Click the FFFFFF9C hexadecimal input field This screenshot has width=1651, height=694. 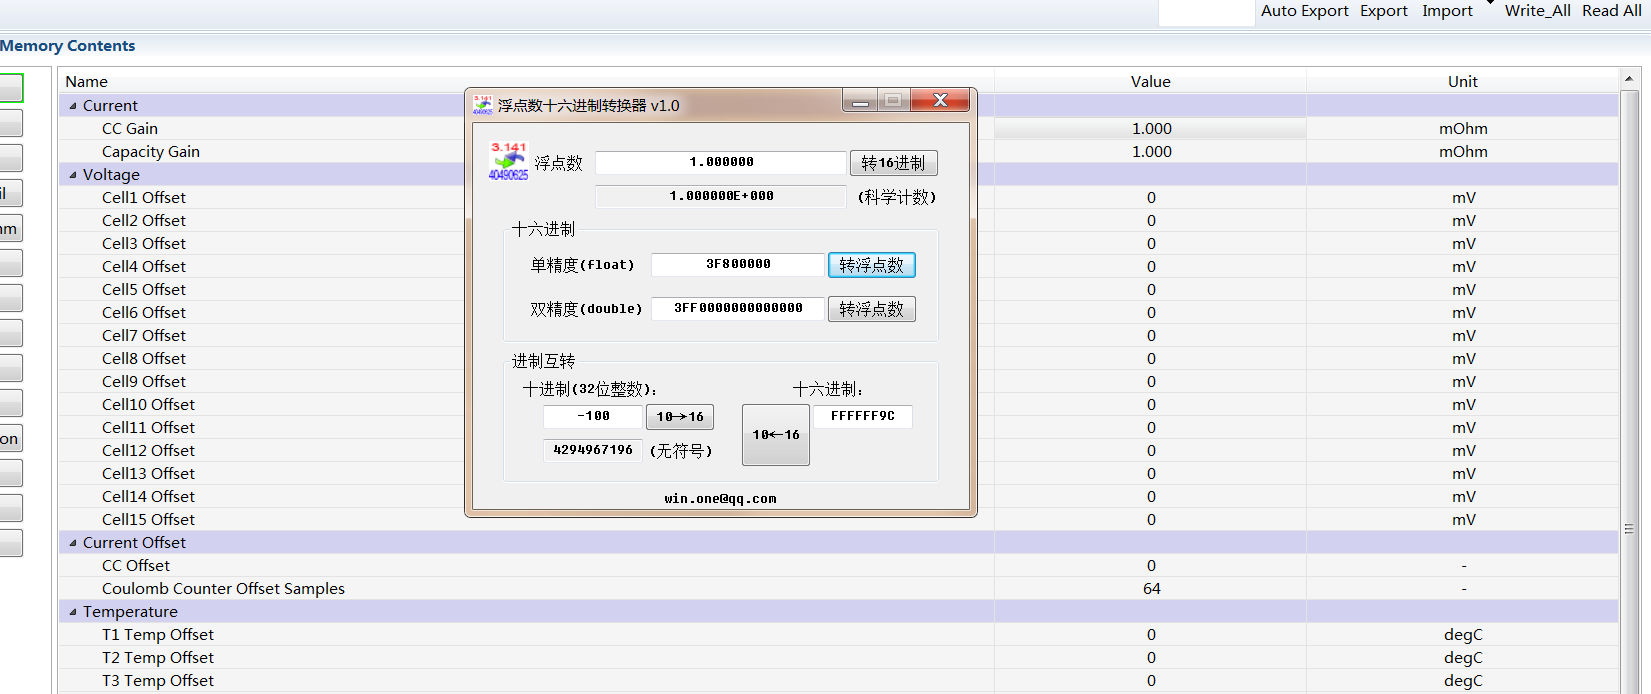tap(863, 417)
